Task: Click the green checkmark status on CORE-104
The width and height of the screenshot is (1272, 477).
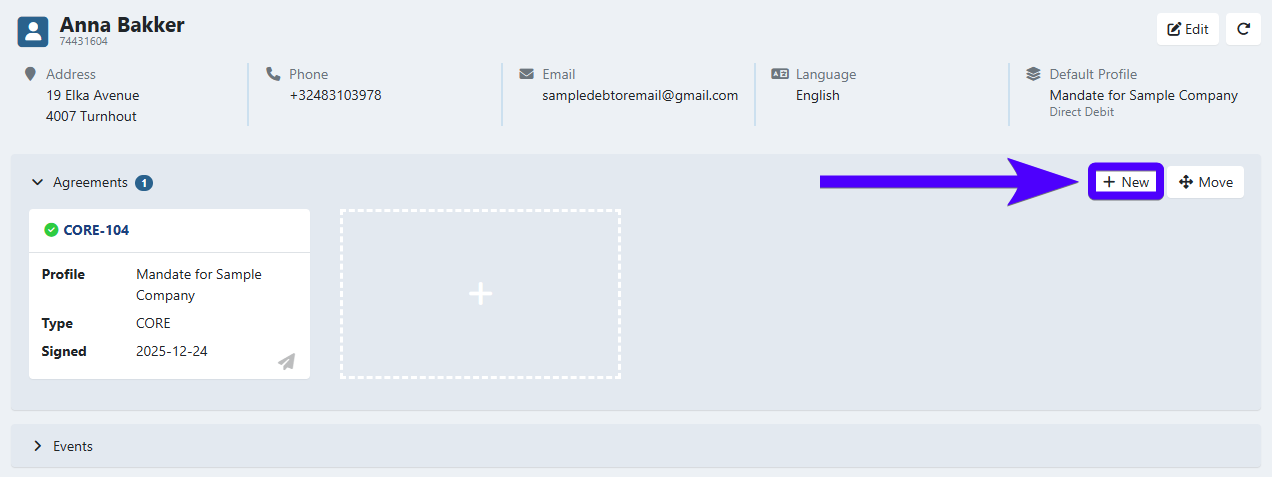Action: click(x=51, y=230)
